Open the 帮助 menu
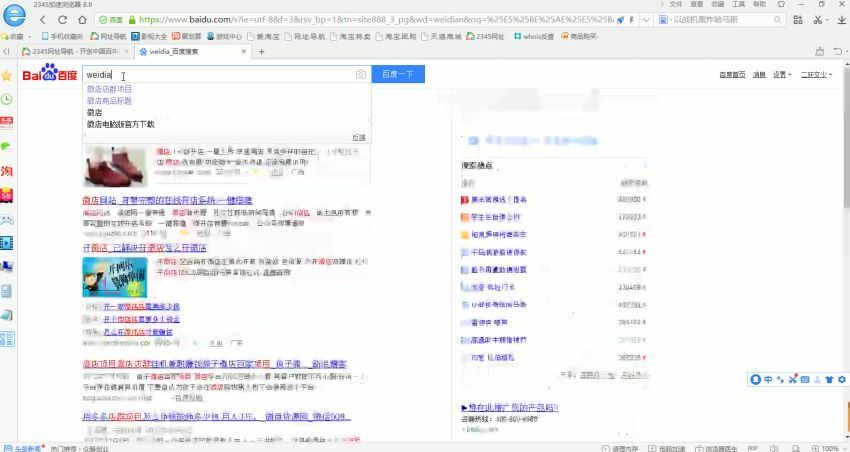This screenshot has width=850, height=452. point(760,4)
